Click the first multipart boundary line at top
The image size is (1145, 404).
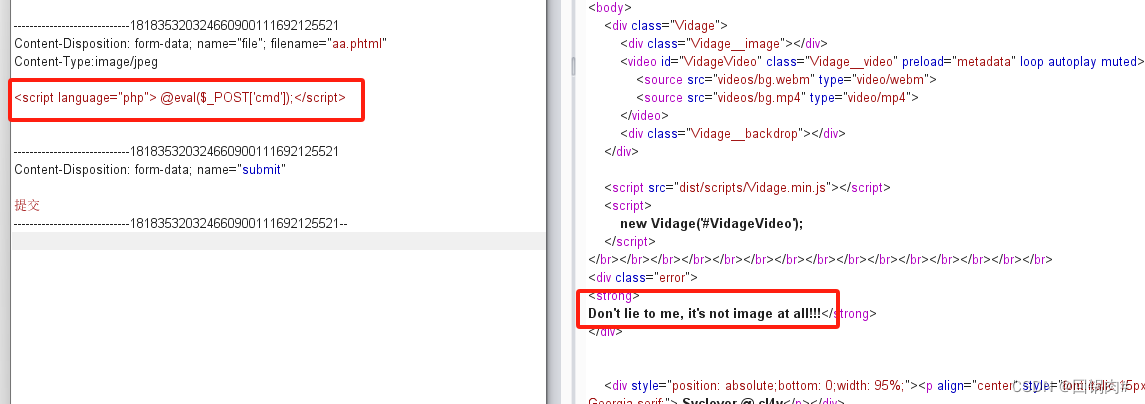(176, 26)
